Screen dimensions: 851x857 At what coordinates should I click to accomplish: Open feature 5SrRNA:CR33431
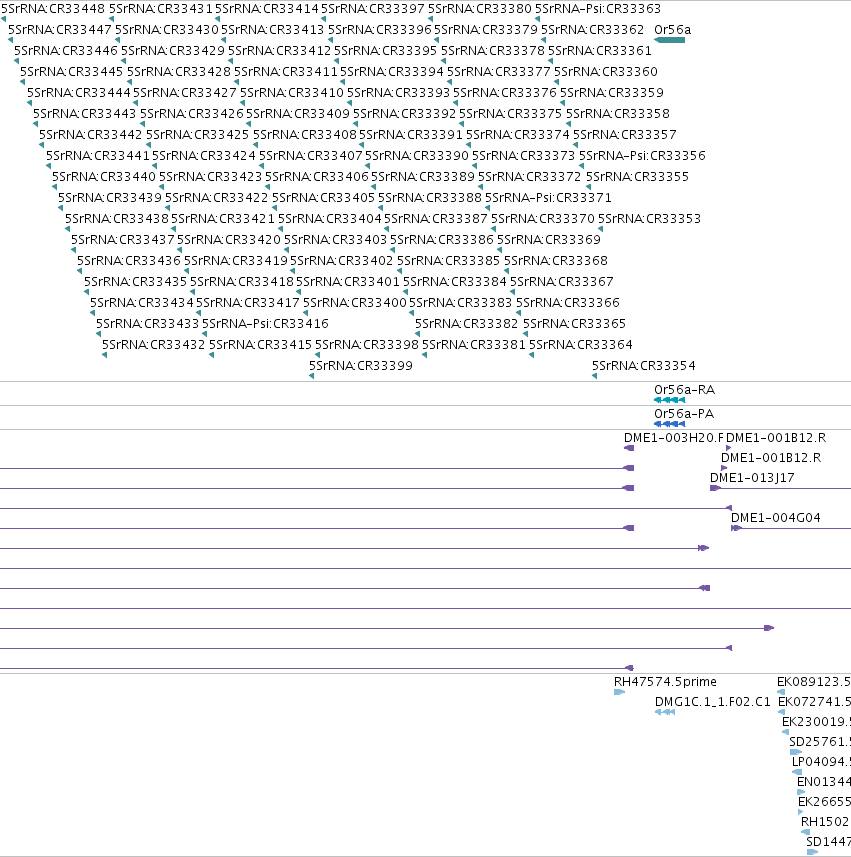point(161,9)
